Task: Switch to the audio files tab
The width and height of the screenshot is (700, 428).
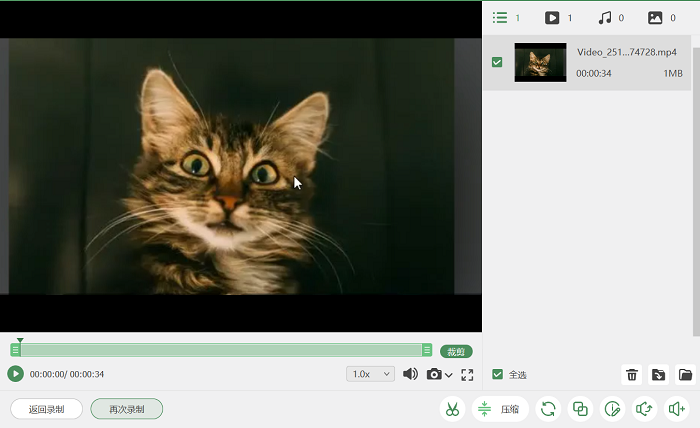Action: pos(611,18)
